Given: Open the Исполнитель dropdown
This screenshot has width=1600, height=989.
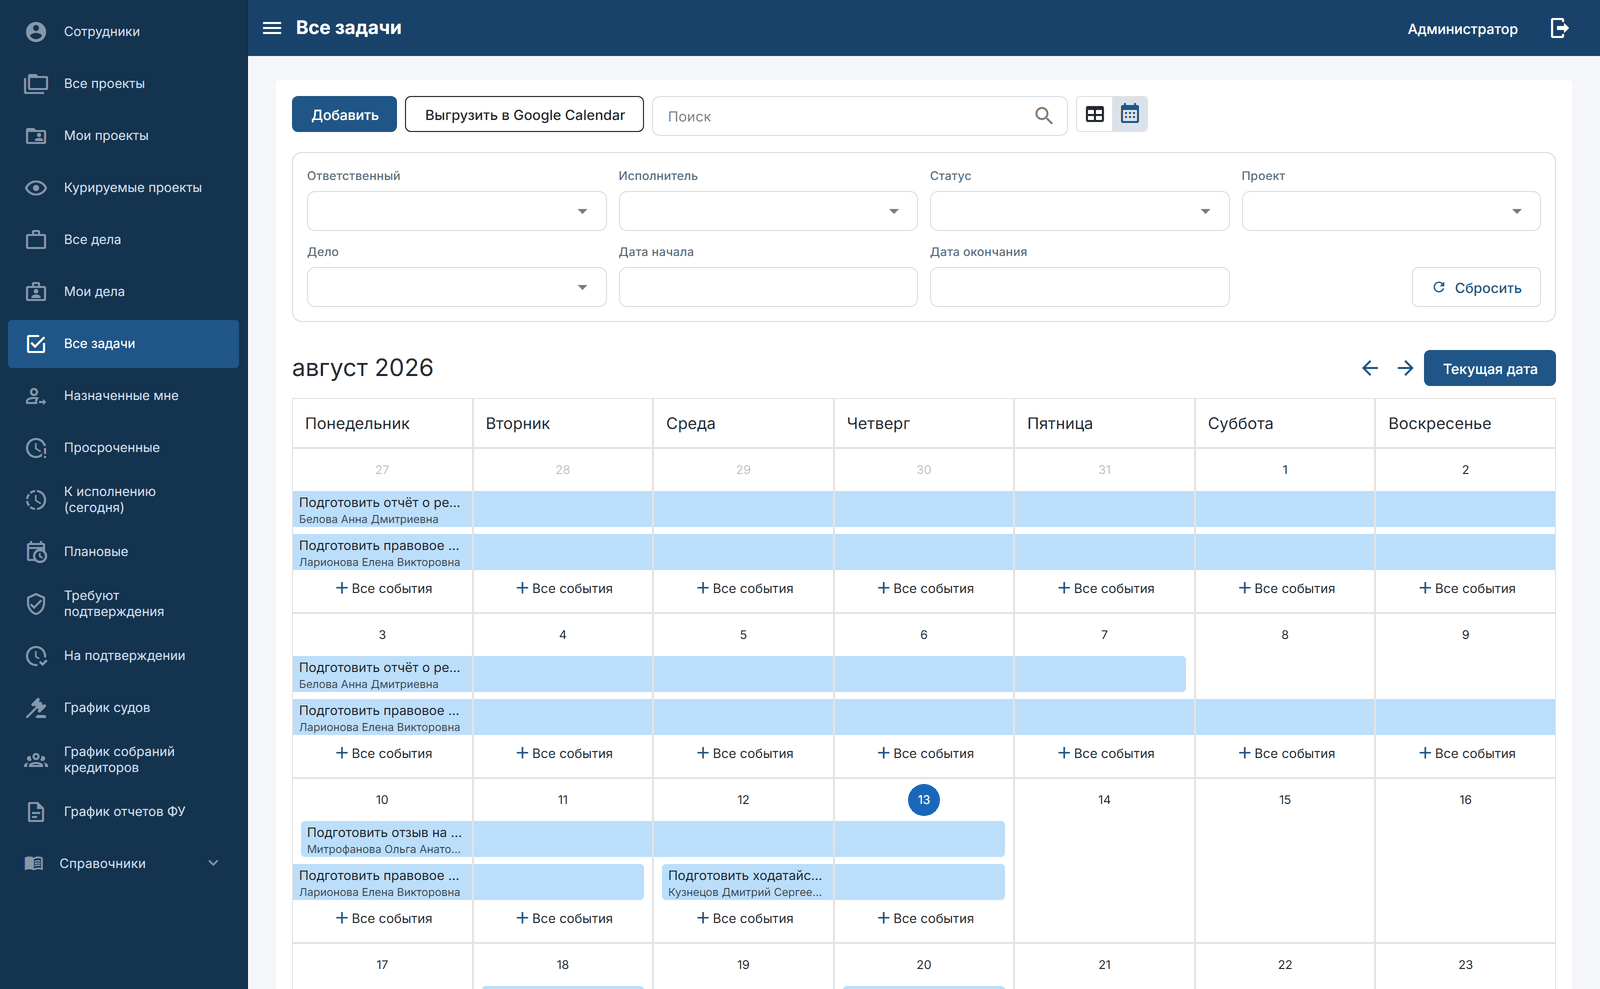Looking at the screenshot, I should (768, 211).
